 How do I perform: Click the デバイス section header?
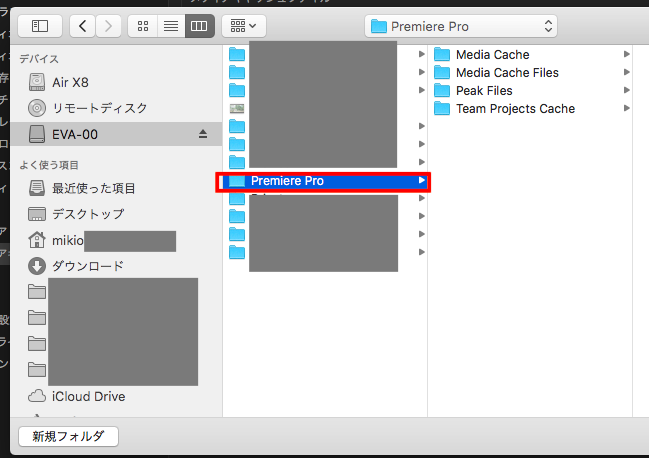pos(39,59)
